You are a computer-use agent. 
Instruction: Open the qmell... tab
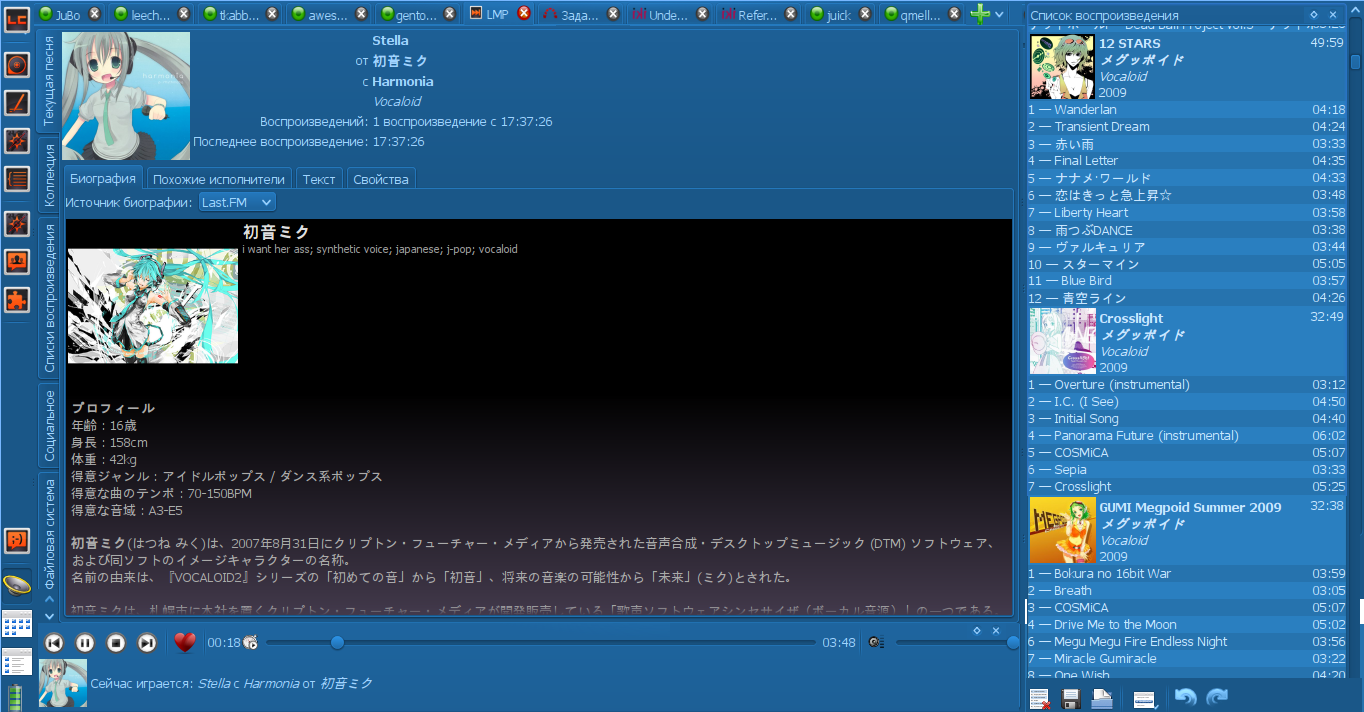coord(921,14)
